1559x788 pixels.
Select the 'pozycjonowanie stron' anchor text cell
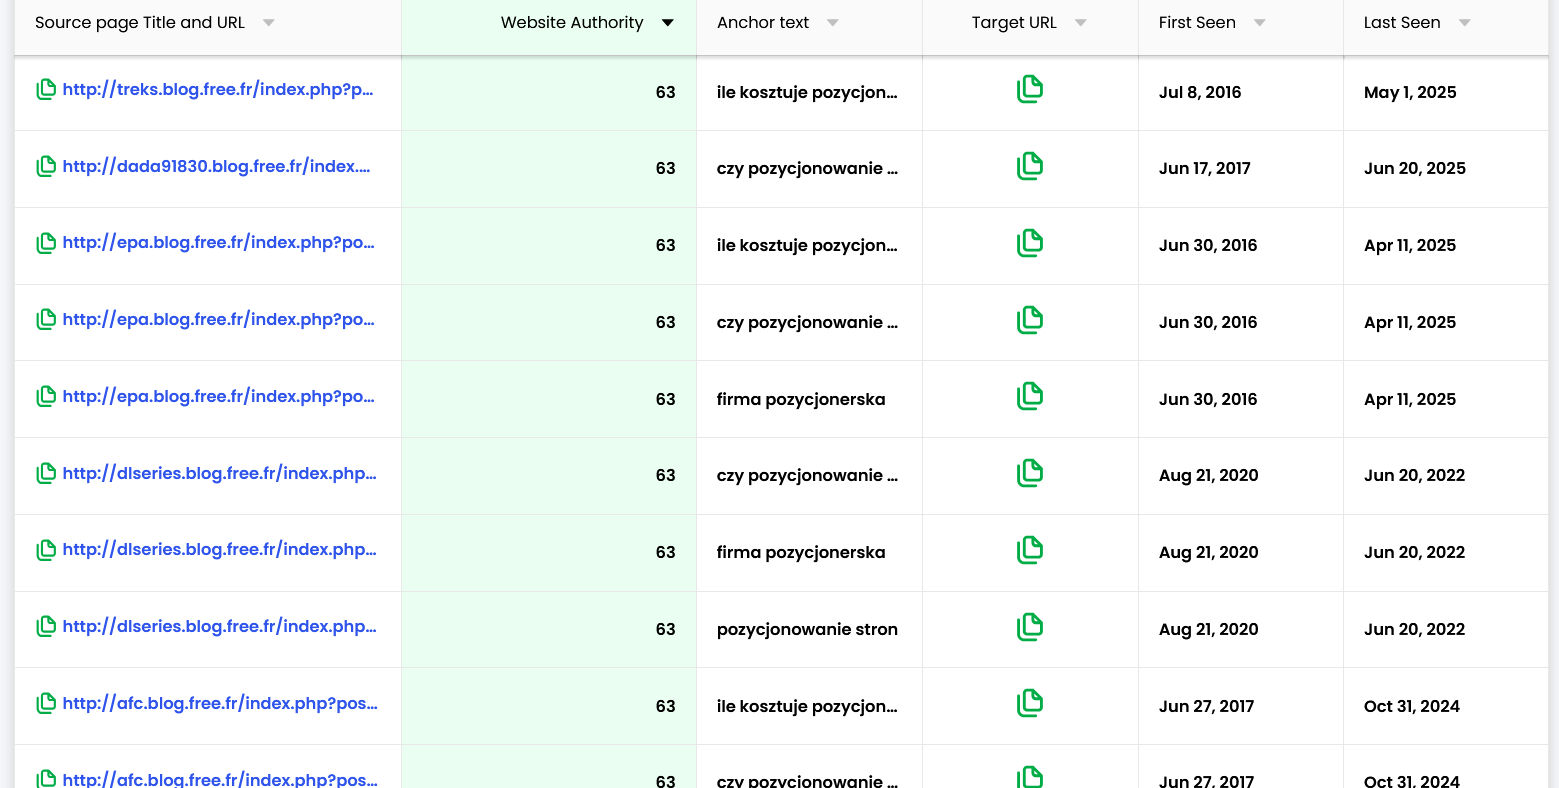tap(807, 629)
